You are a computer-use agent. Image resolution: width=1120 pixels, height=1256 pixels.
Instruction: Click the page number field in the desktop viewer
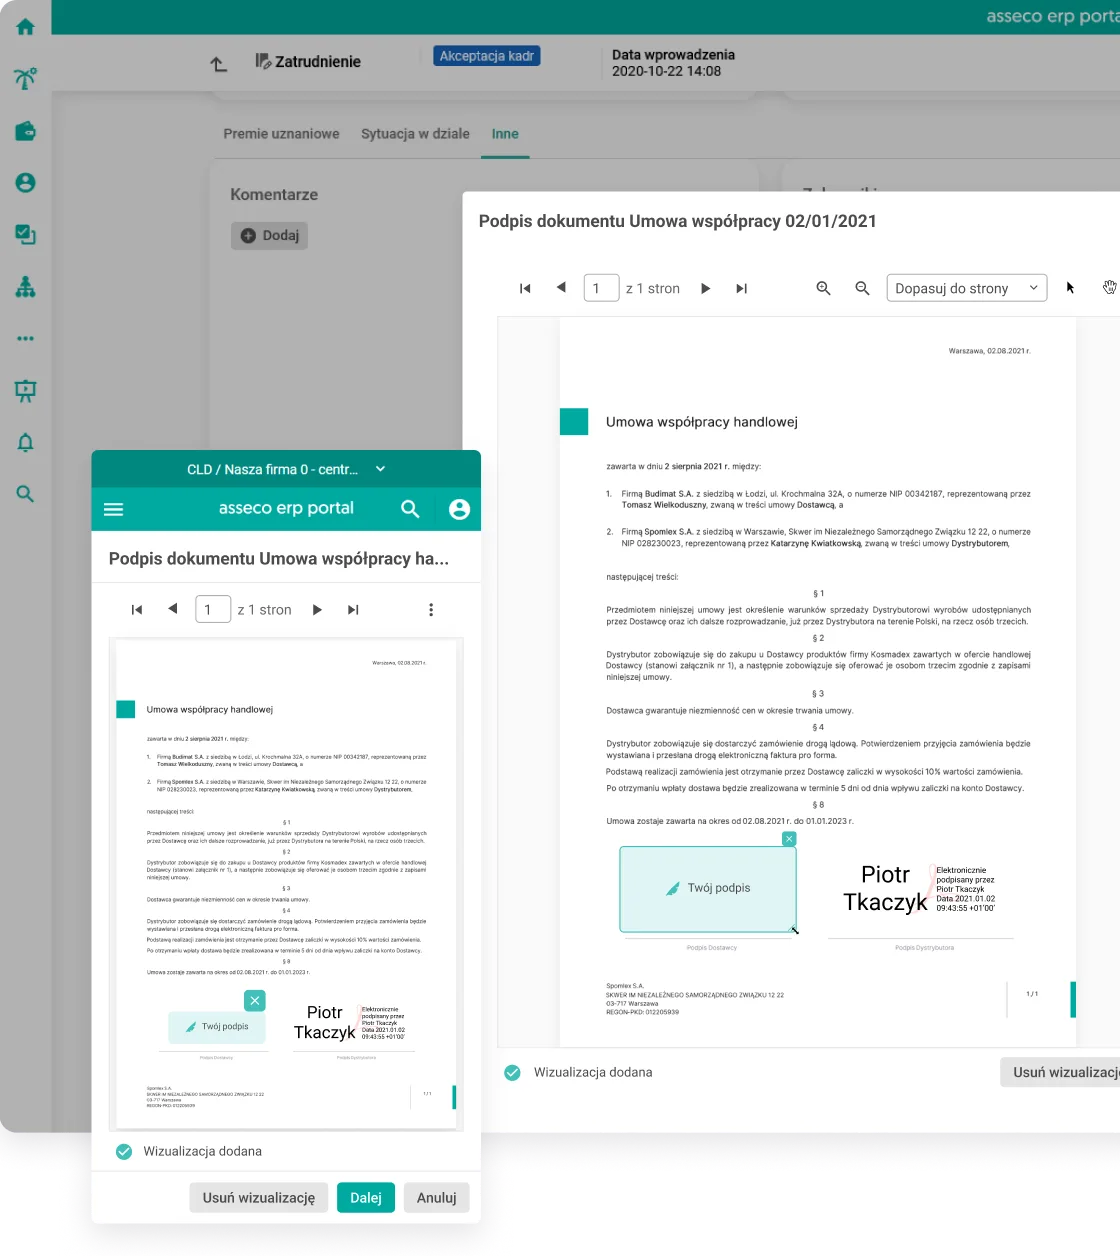coord(601,288)
